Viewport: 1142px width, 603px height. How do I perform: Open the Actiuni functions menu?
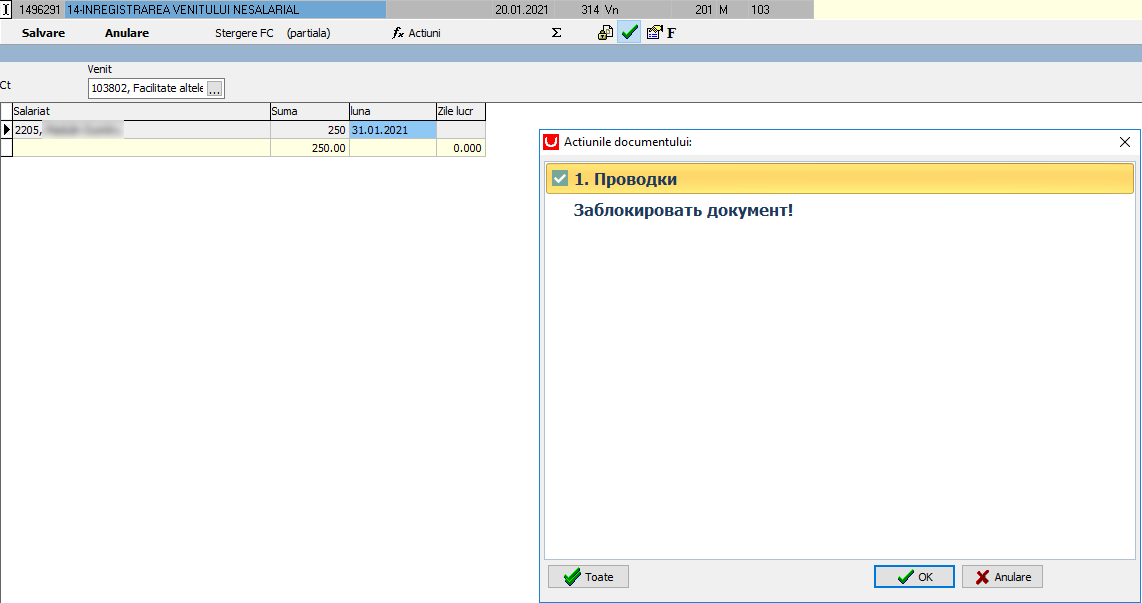[x=417, y=33]
